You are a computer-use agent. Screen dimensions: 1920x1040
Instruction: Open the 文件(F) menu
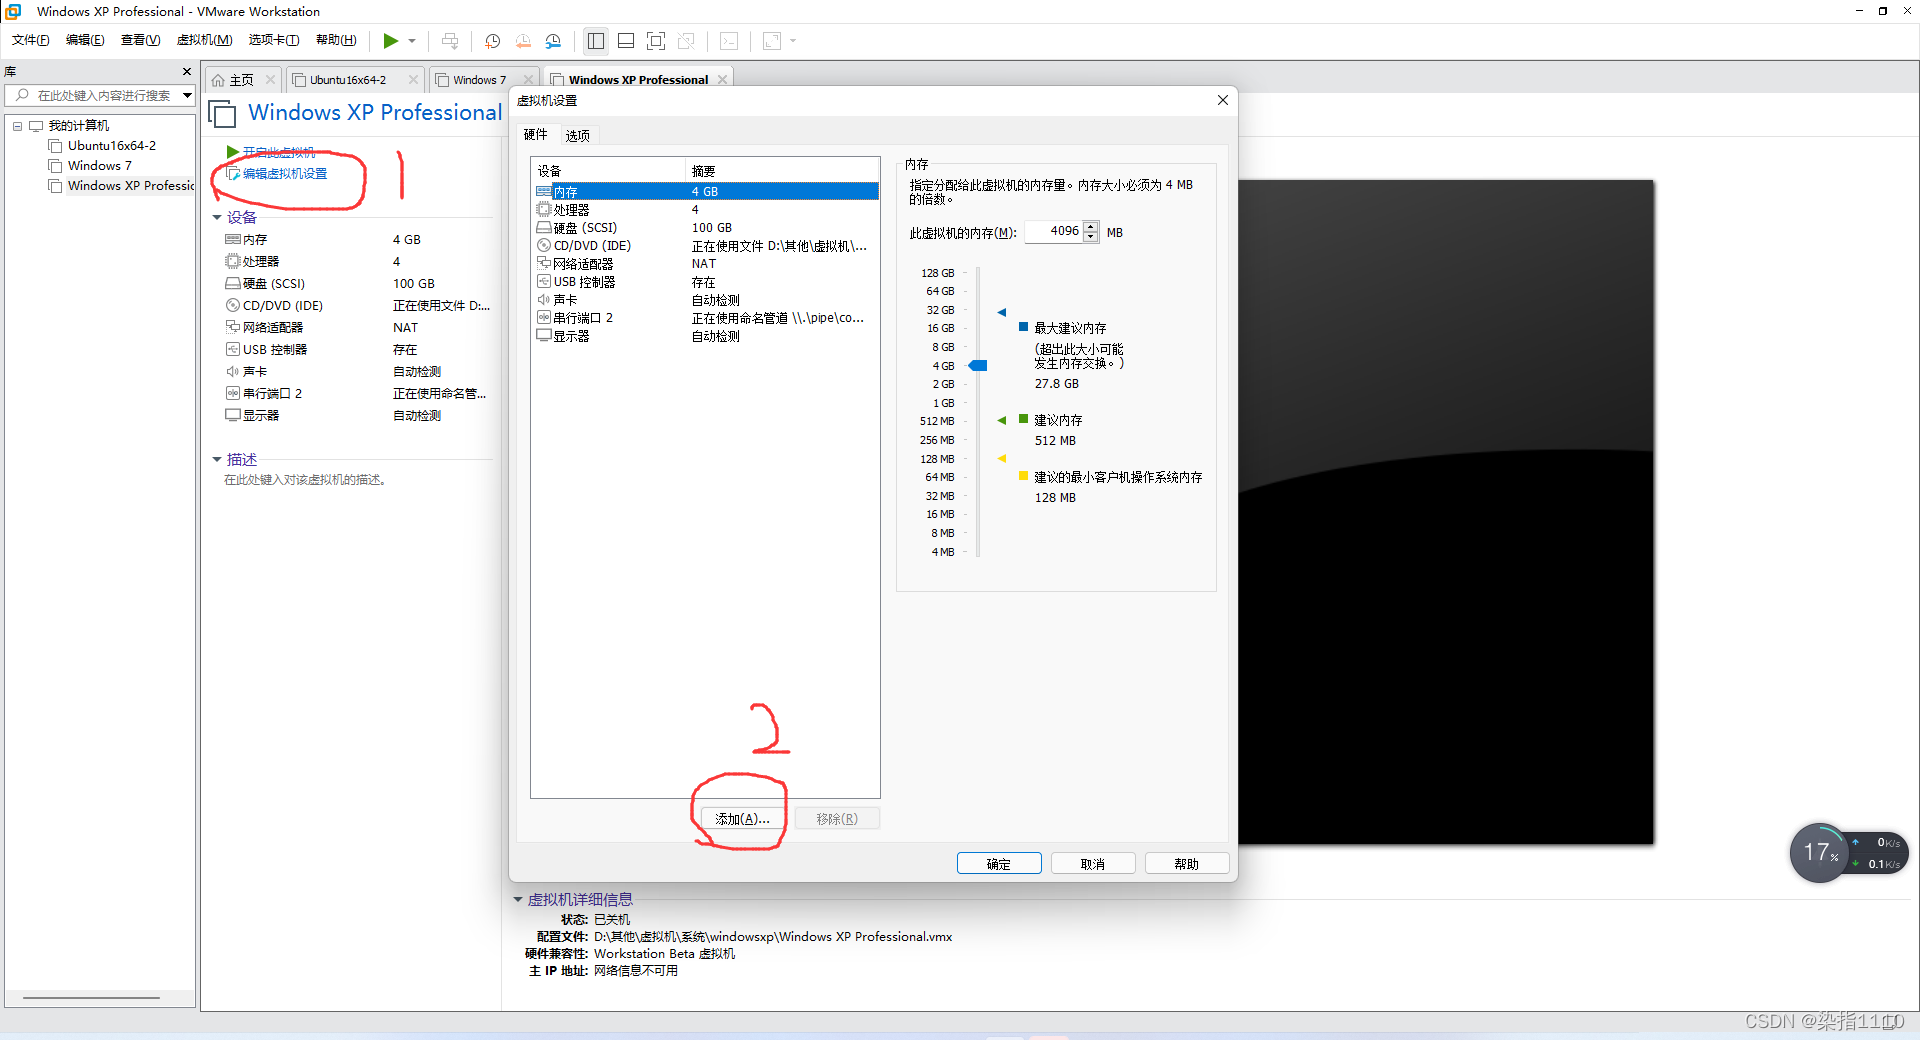coord(30,40)
